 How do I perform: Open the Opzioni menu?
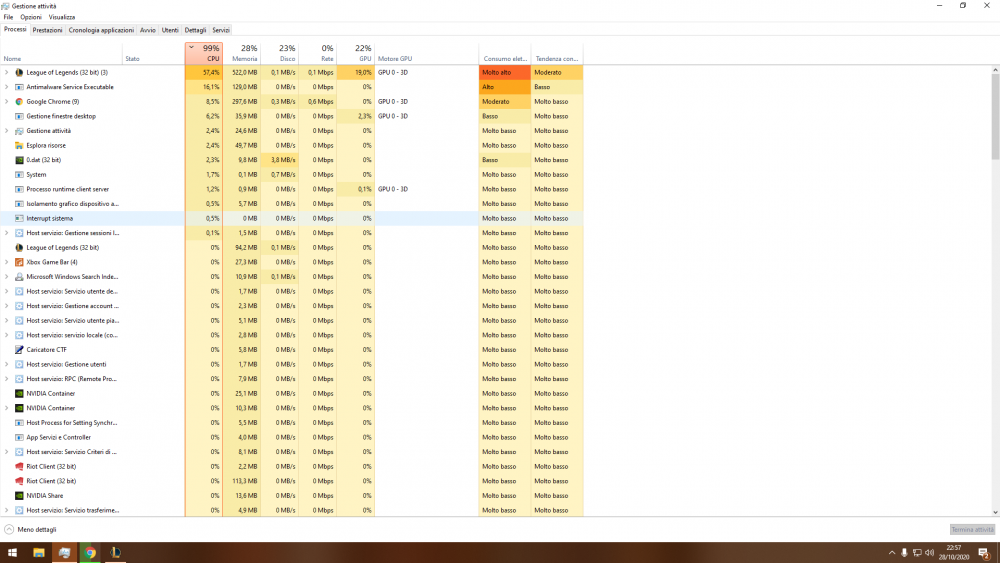click(31, 17)
